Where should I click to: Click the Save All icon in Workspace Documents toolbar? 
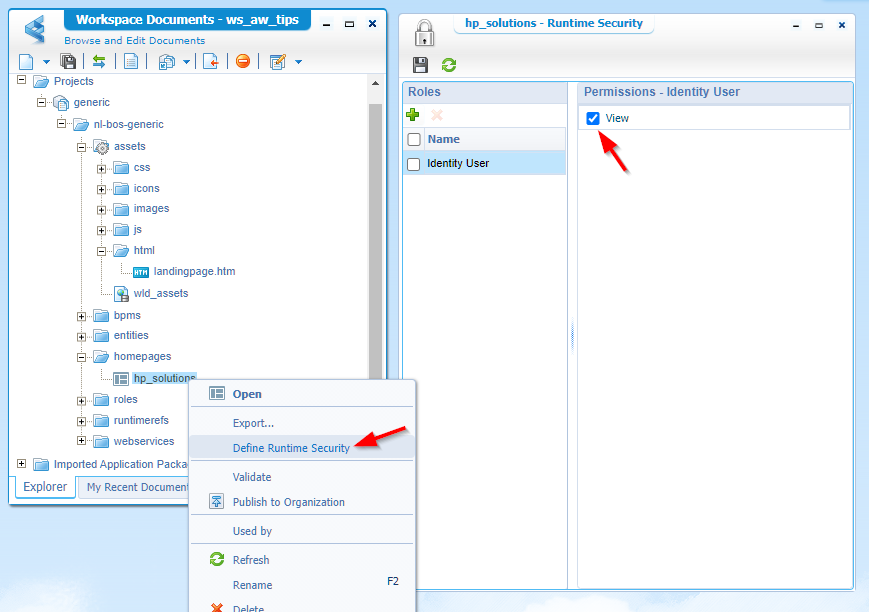pyautogui.click(x=69, y=62)
